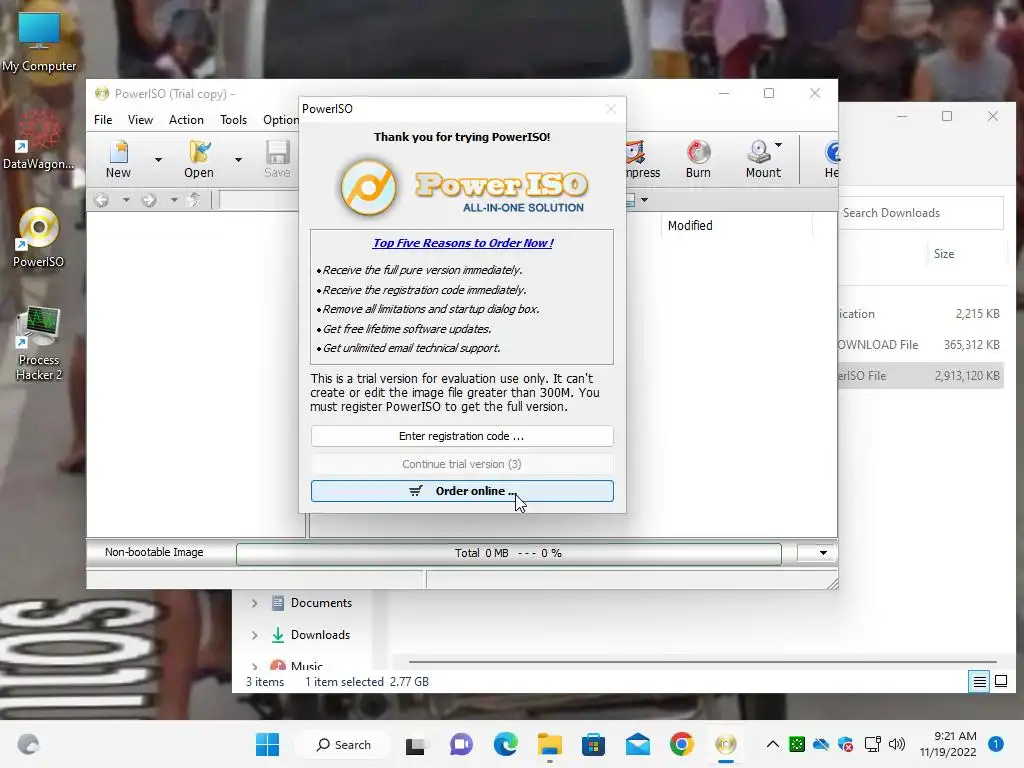
Task: Select the 2,913,120 KB file row
Action: 921,376
